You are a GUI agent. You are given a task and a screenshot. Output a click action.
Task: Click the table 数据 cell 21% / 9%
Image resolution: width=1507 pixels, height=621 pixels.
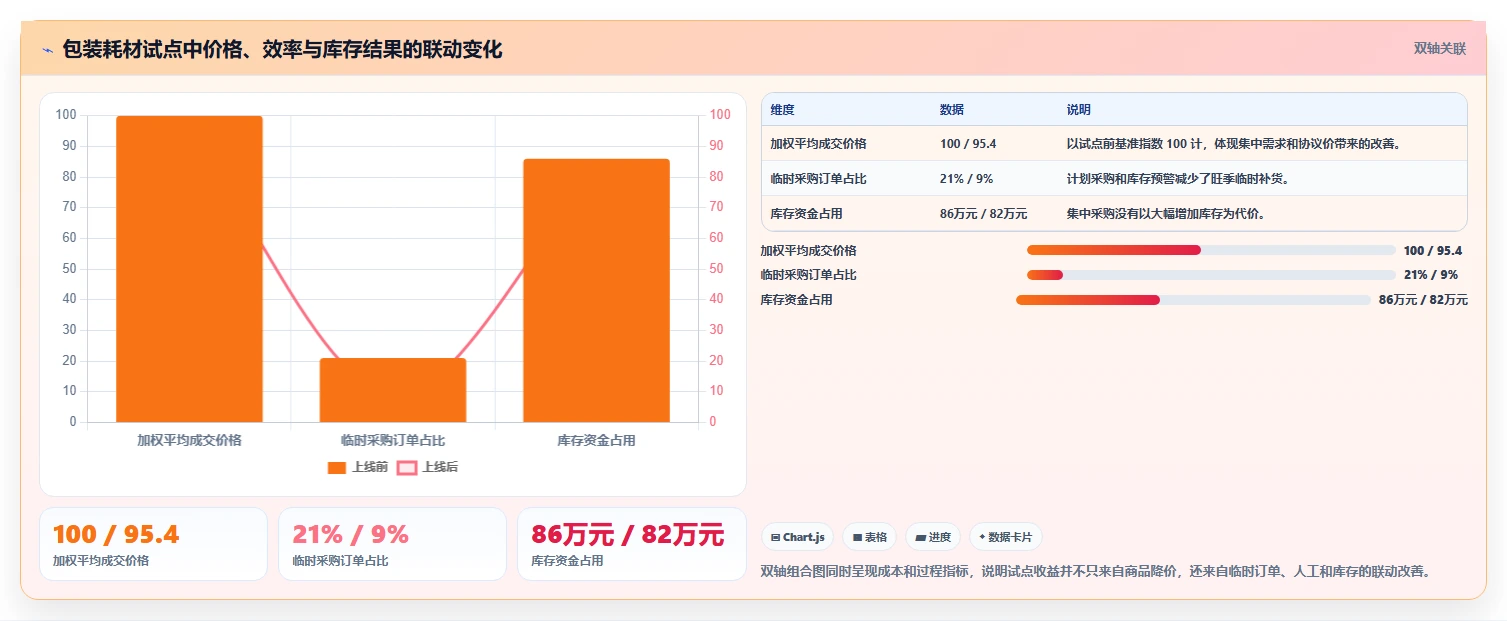[966, 179]
